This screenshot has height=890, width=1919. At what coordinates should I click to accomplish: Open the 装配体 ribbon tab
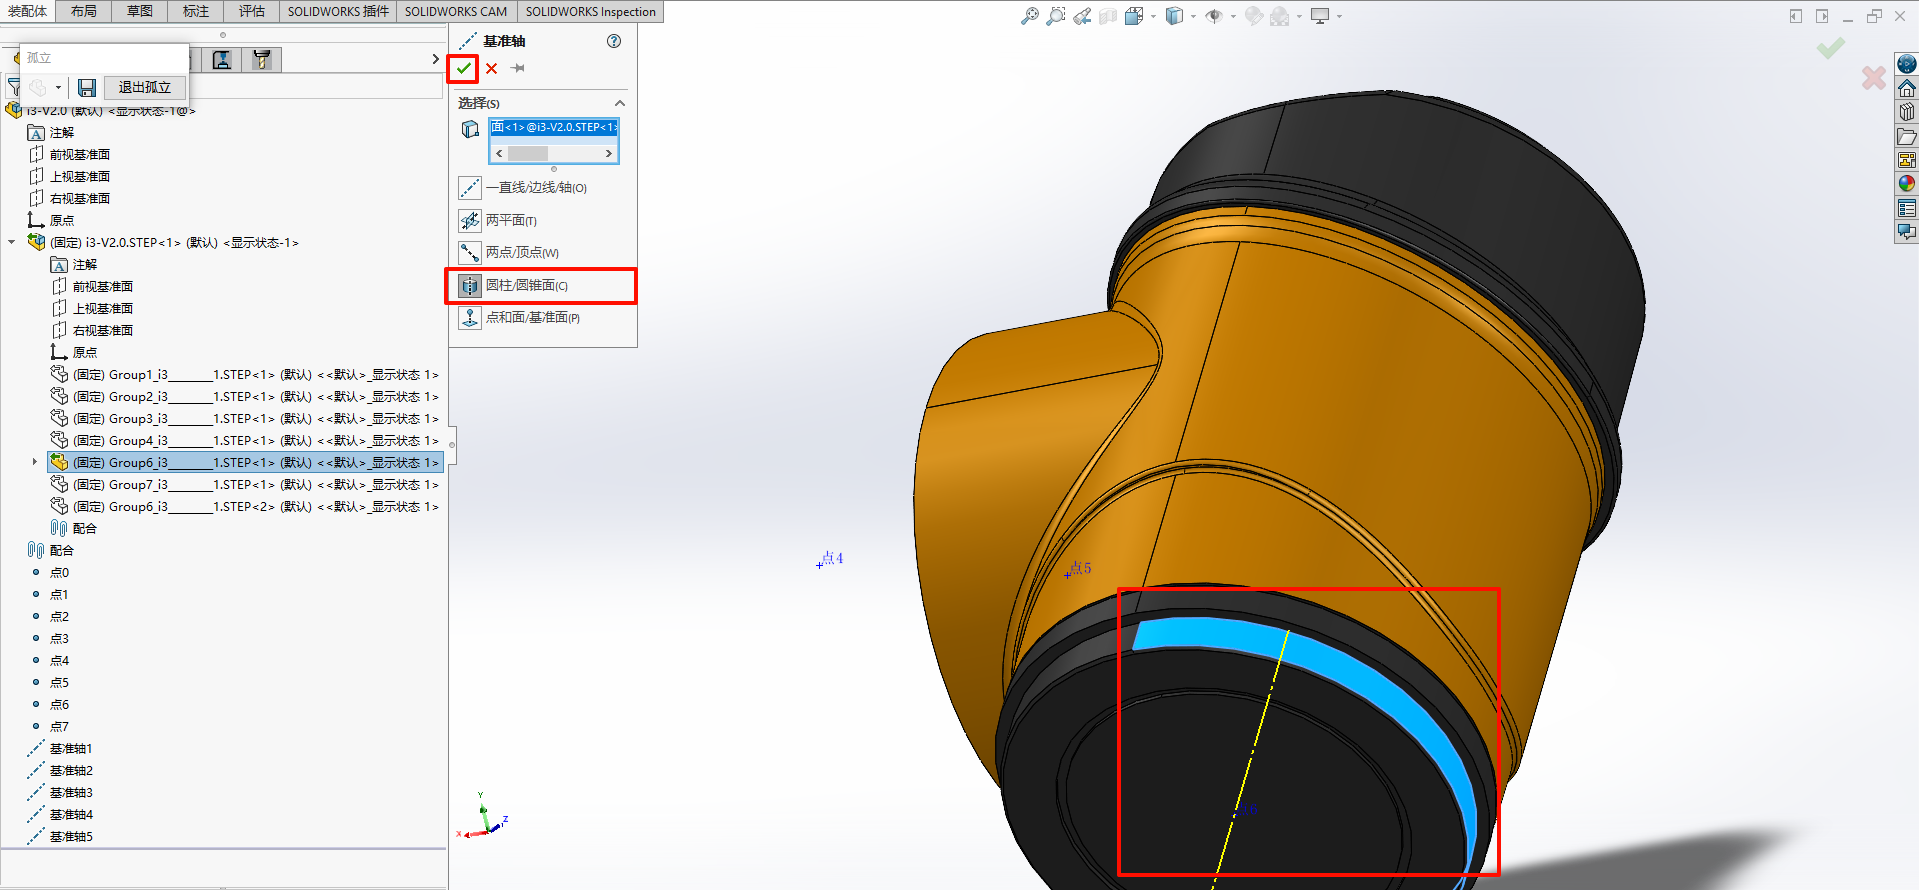pos(27,11)
